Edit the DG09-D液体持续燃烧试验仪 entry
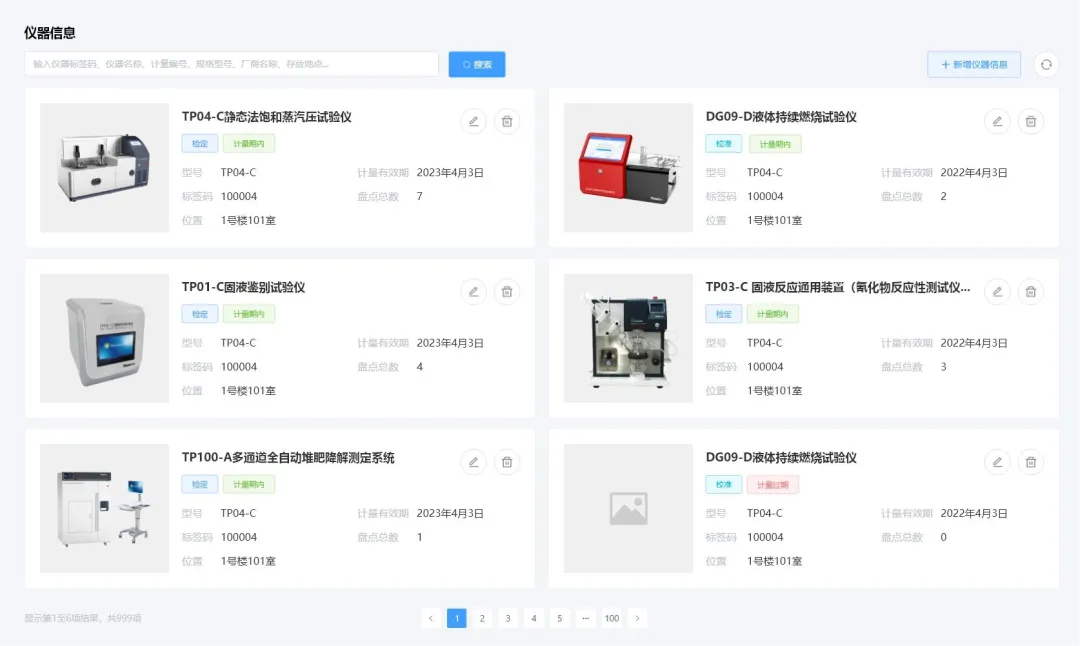Image resolution: width=1080 pixels, height=646 pixels. pos(997,121)
